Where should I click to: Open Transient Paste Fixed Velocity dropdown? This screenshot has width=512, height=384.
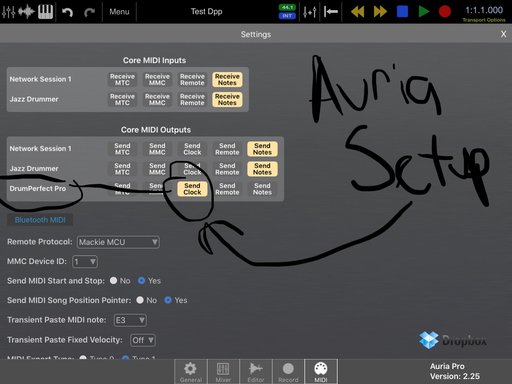point(143,340)
